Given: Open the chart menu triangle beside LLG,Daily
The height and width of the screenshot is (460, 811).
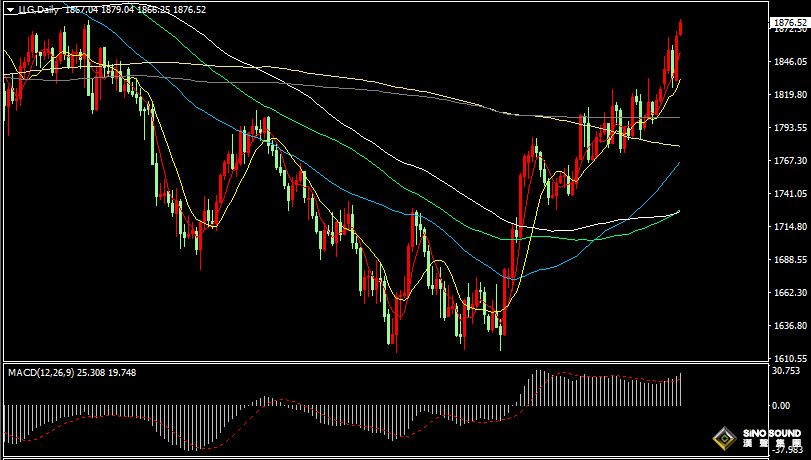Looking at the screenshot, I should [10, 10].
